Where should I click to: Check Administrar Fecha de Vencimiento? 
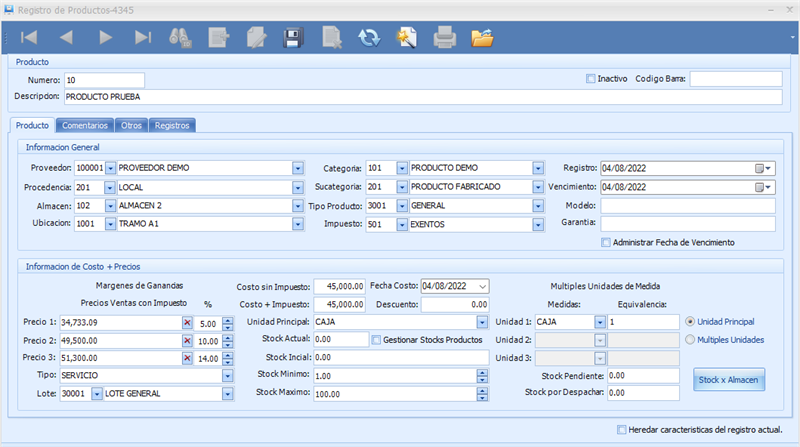[606, 242]
